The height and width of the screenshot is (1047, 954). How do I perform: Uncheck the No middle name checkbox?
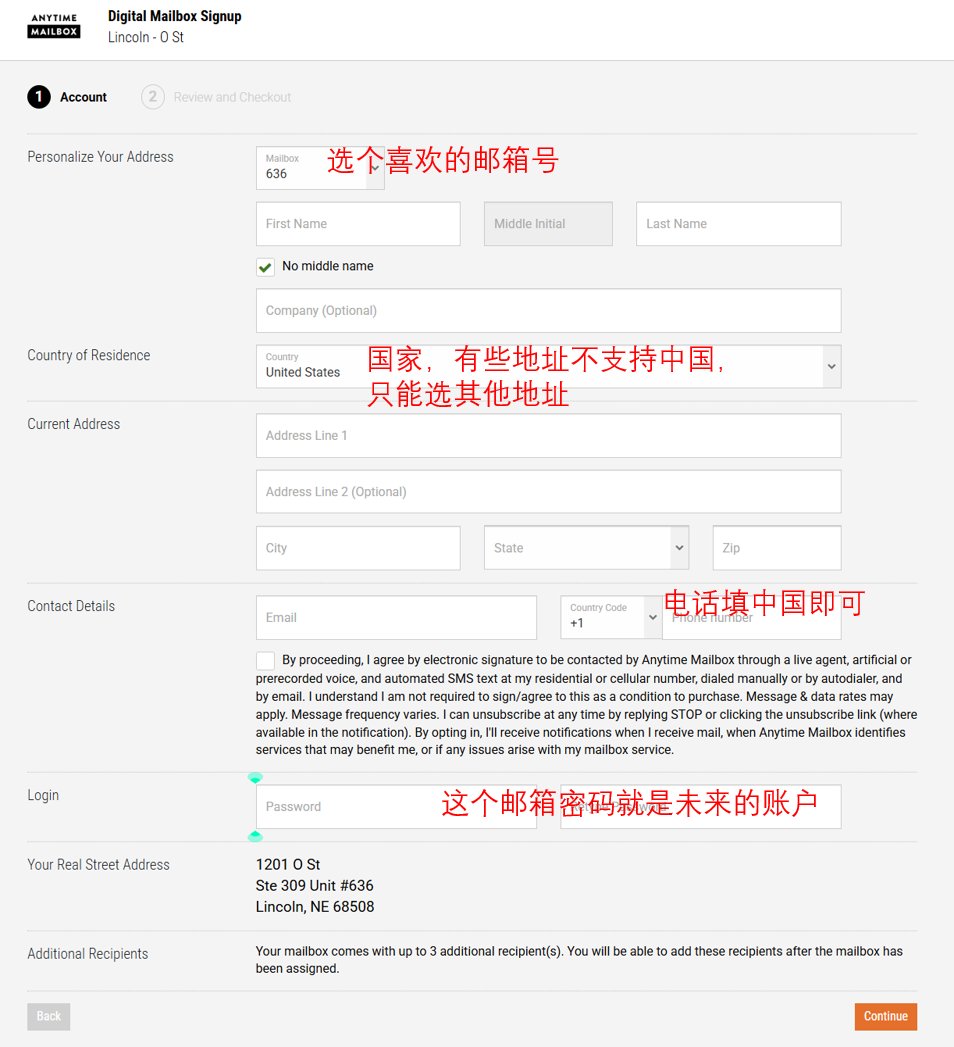point(265,267)
